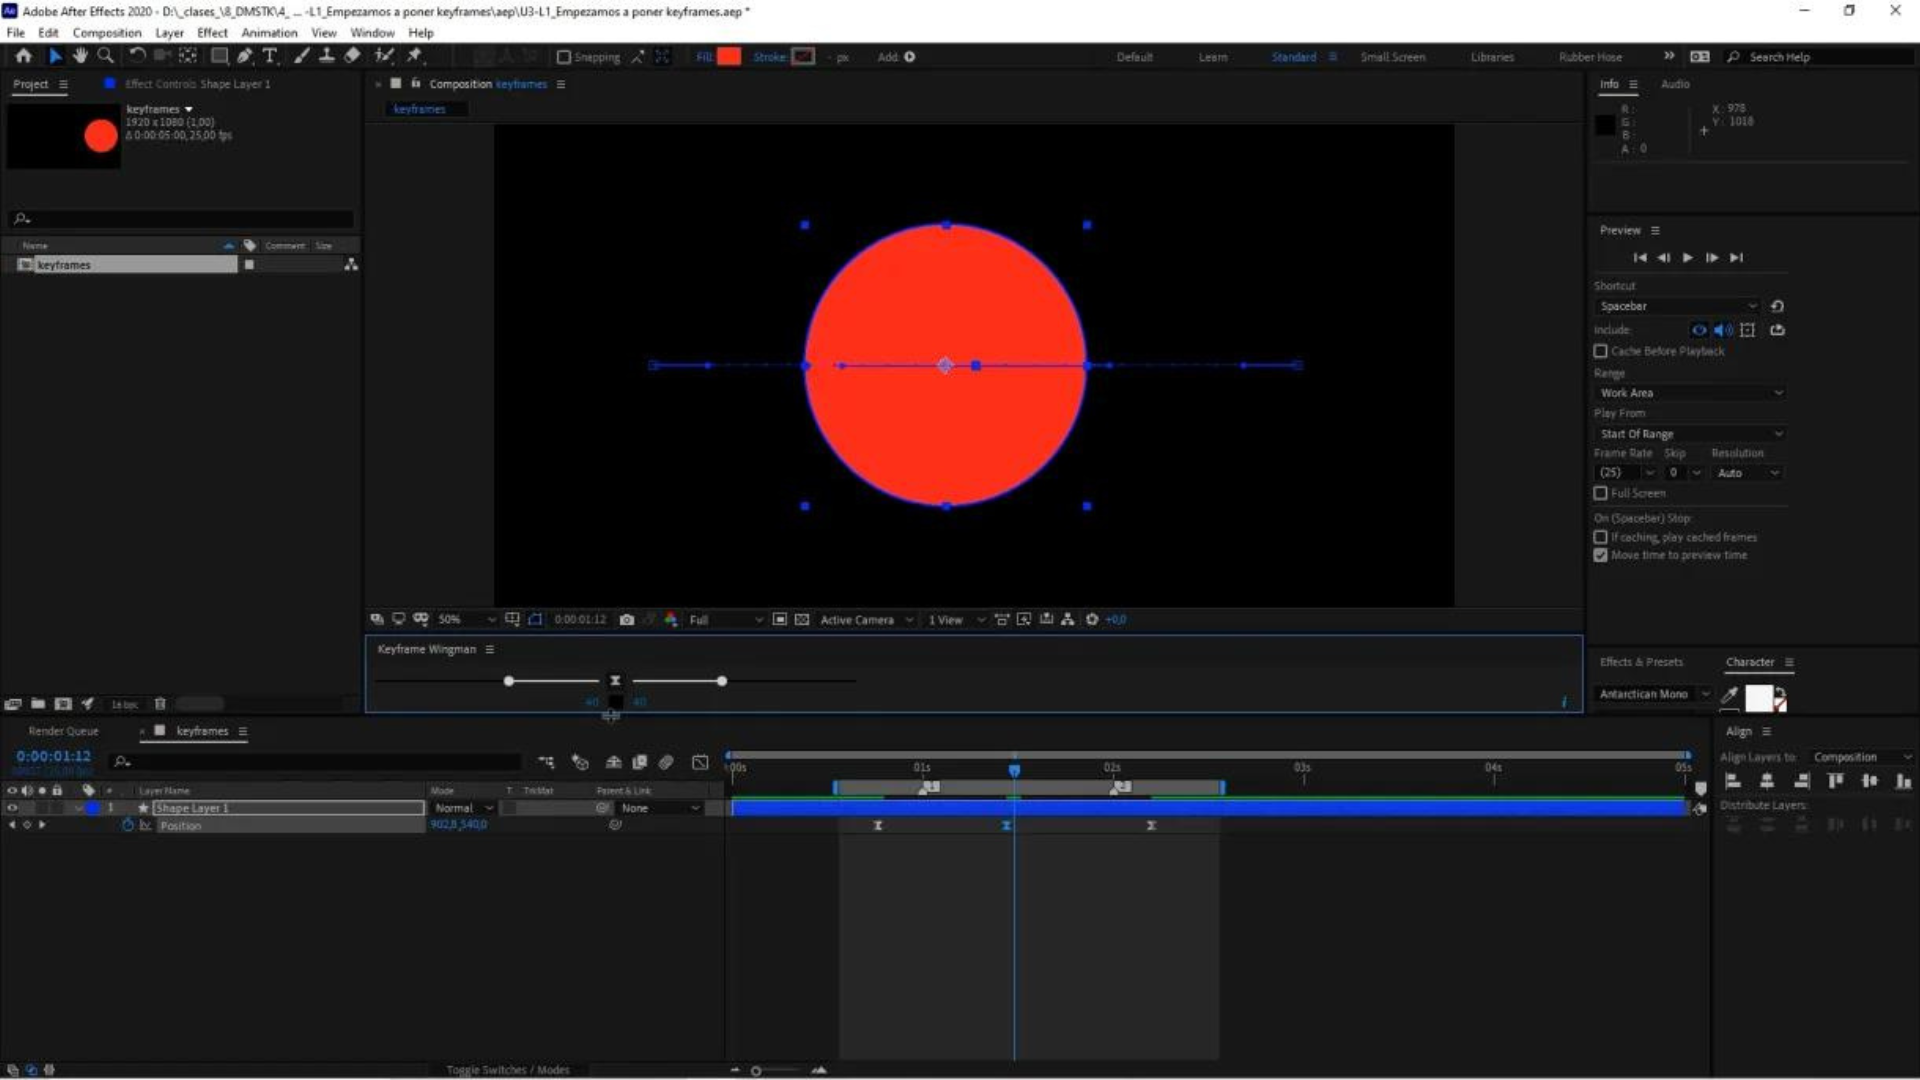Switch to the Small Screen workspace
This screenshot has height=1080, width=1920.
click(1393, 57)
